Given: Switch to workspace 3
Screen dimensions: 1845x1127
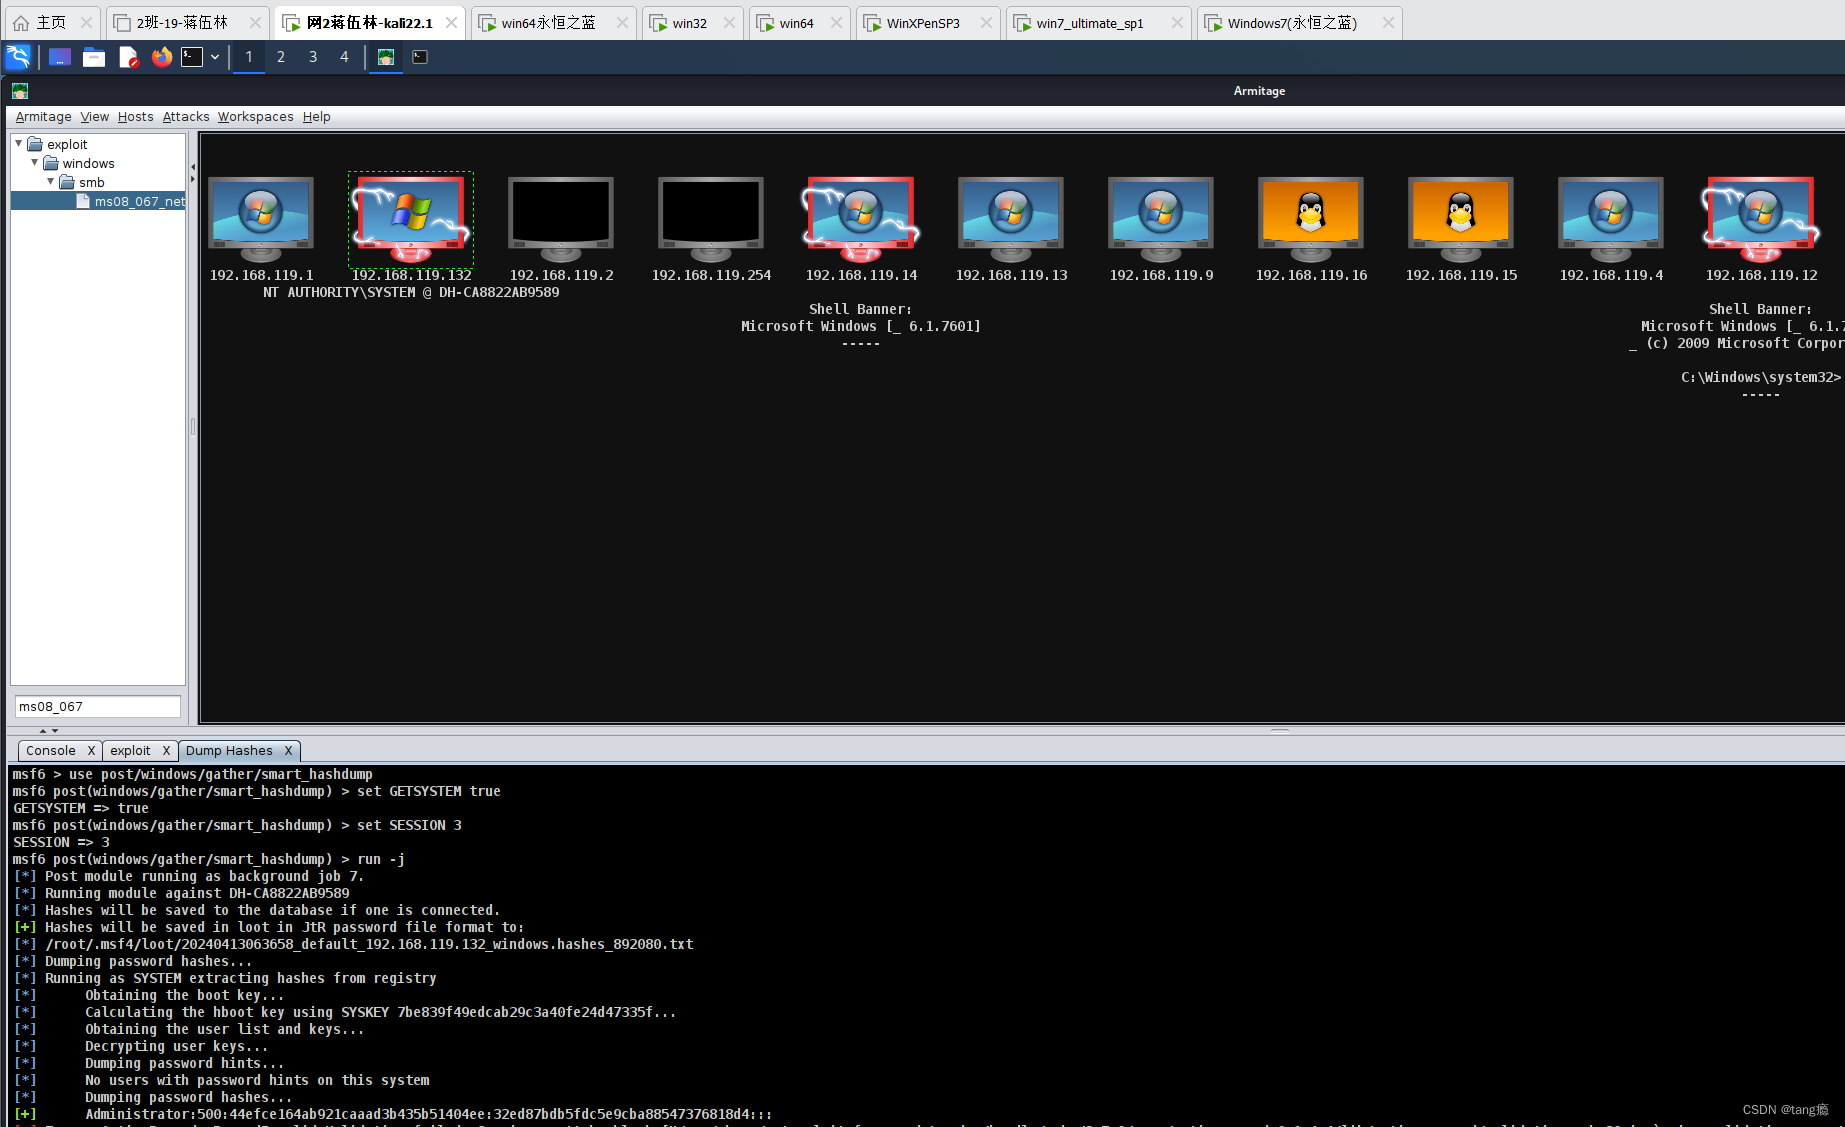Looking at the screenshot, I should tap(313, 57).
